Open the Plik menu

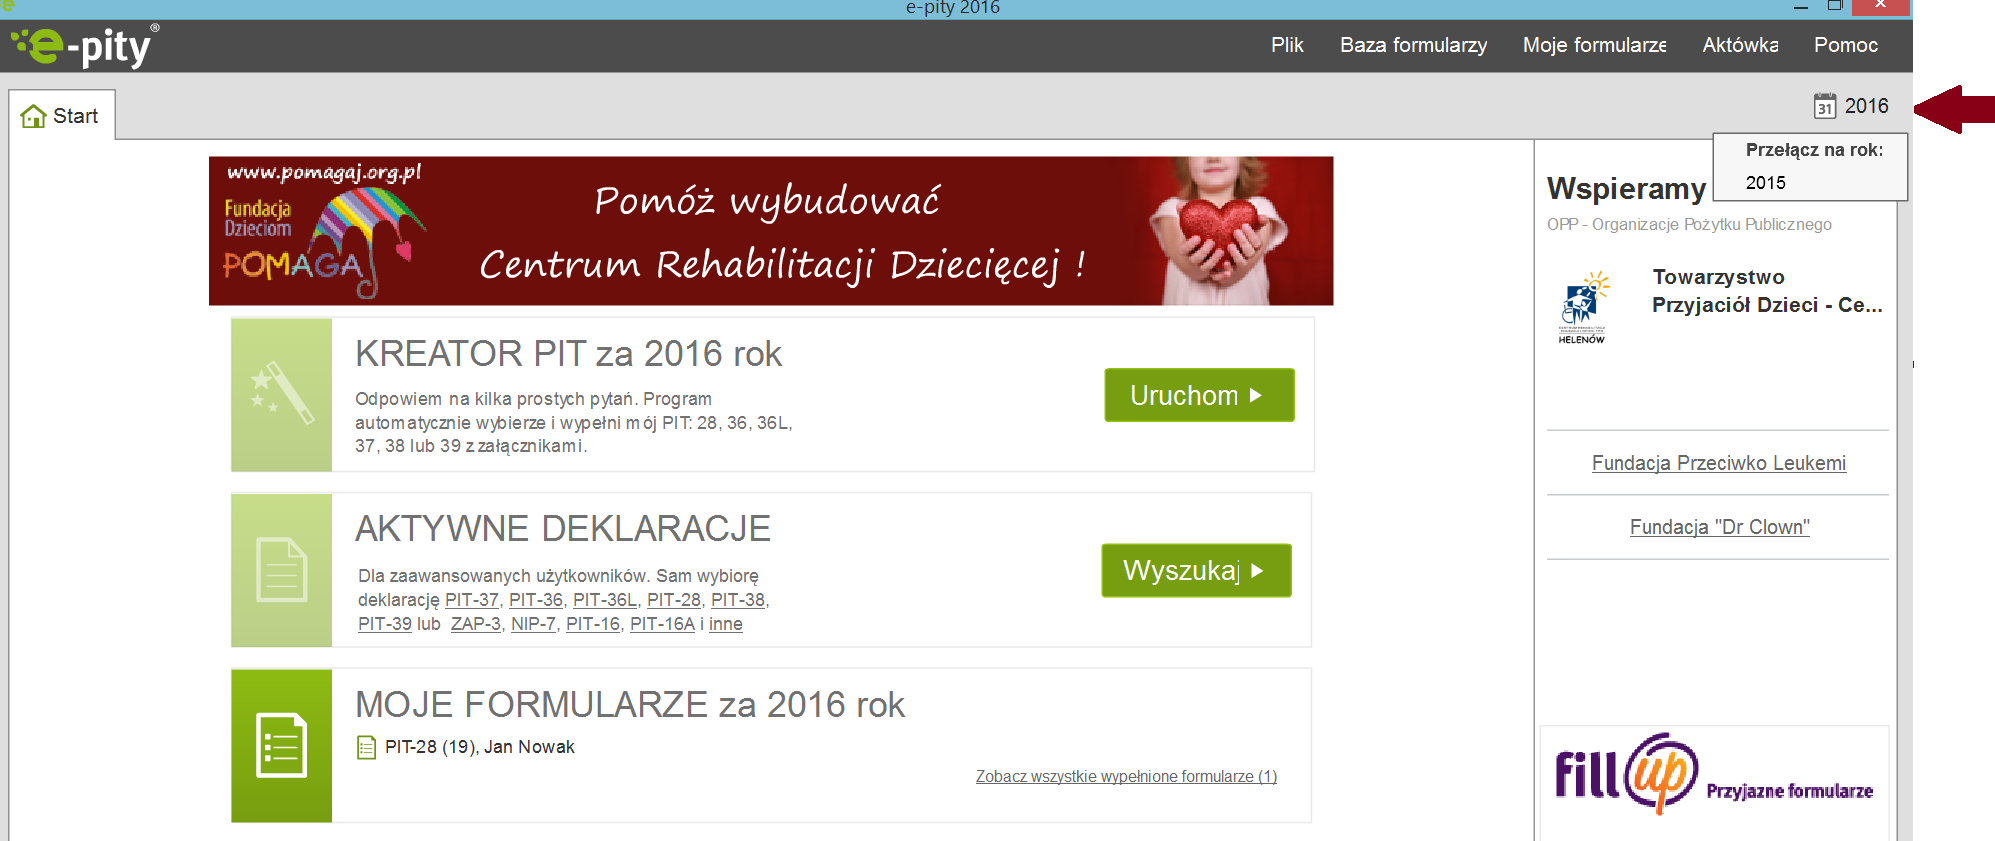[1287, 45]
